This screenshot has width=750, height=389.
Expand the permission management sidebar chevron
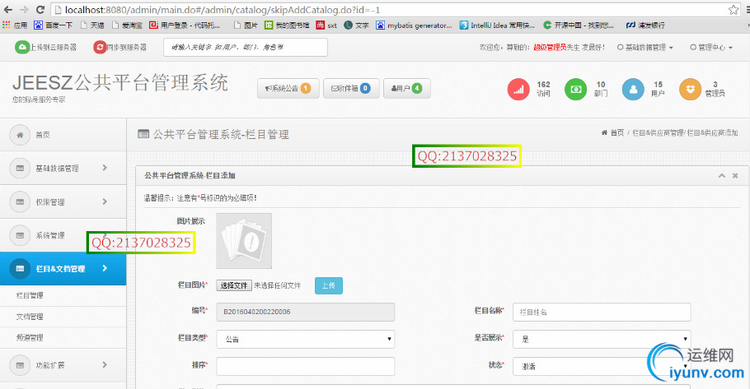(105, 201)
